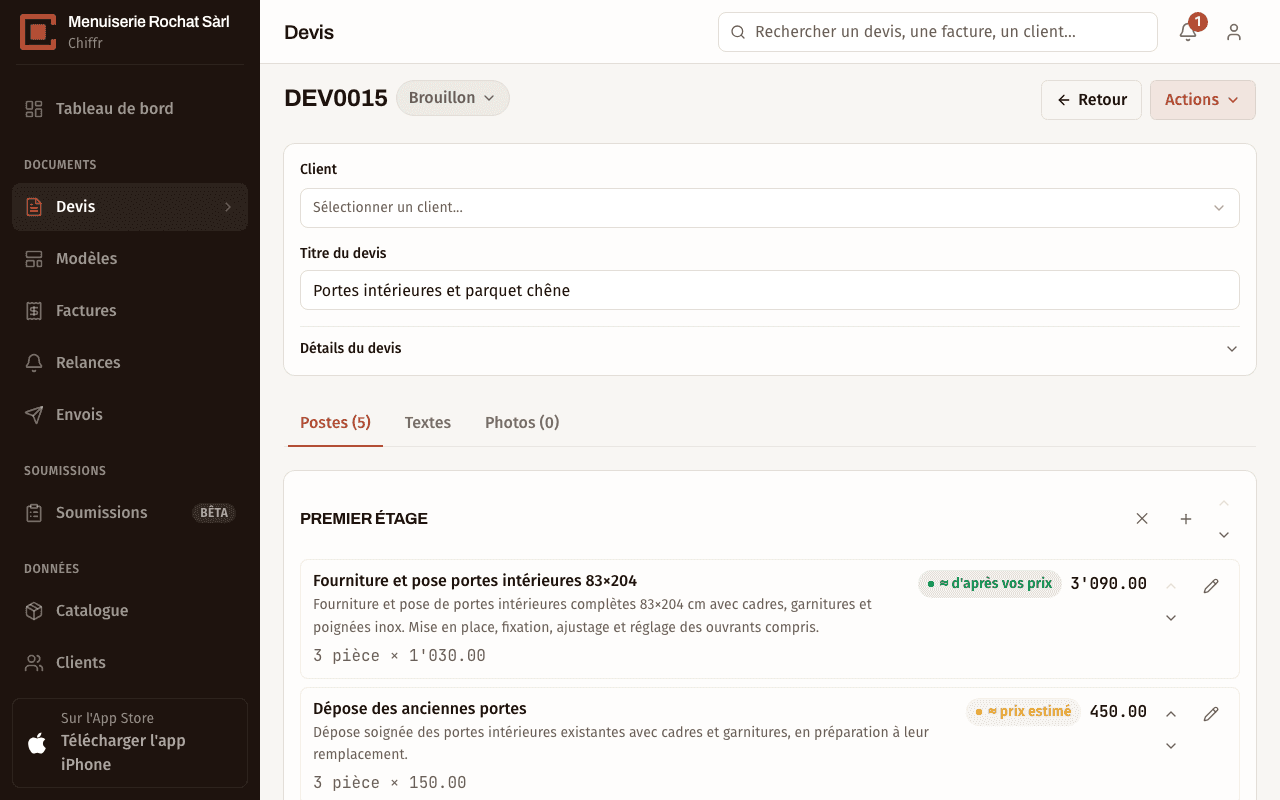Open Tableau de bord menu item
The width and height of the screenshot is (1280, 800).
coord(130,109)
